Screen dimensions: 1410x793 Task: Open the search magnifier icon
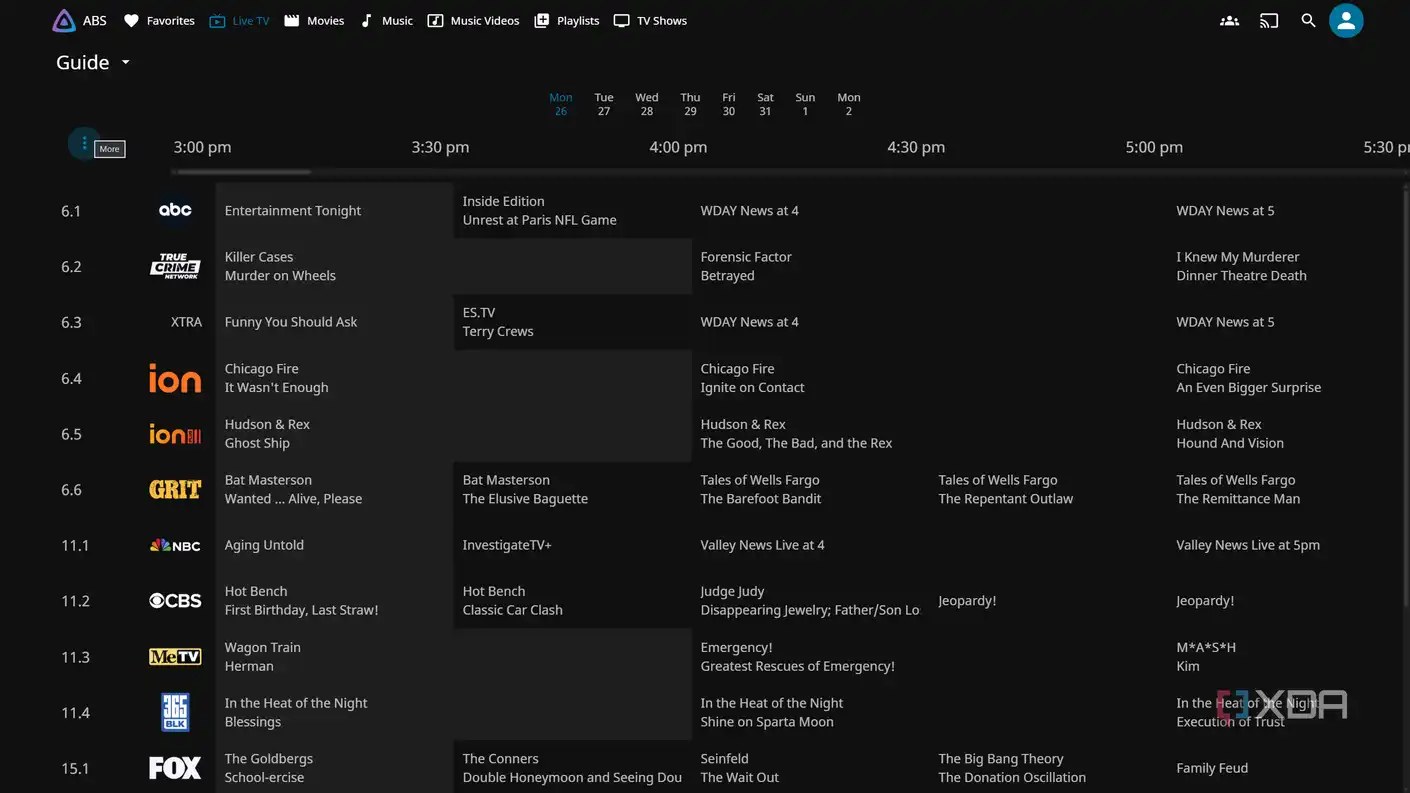pos(1308,20)
